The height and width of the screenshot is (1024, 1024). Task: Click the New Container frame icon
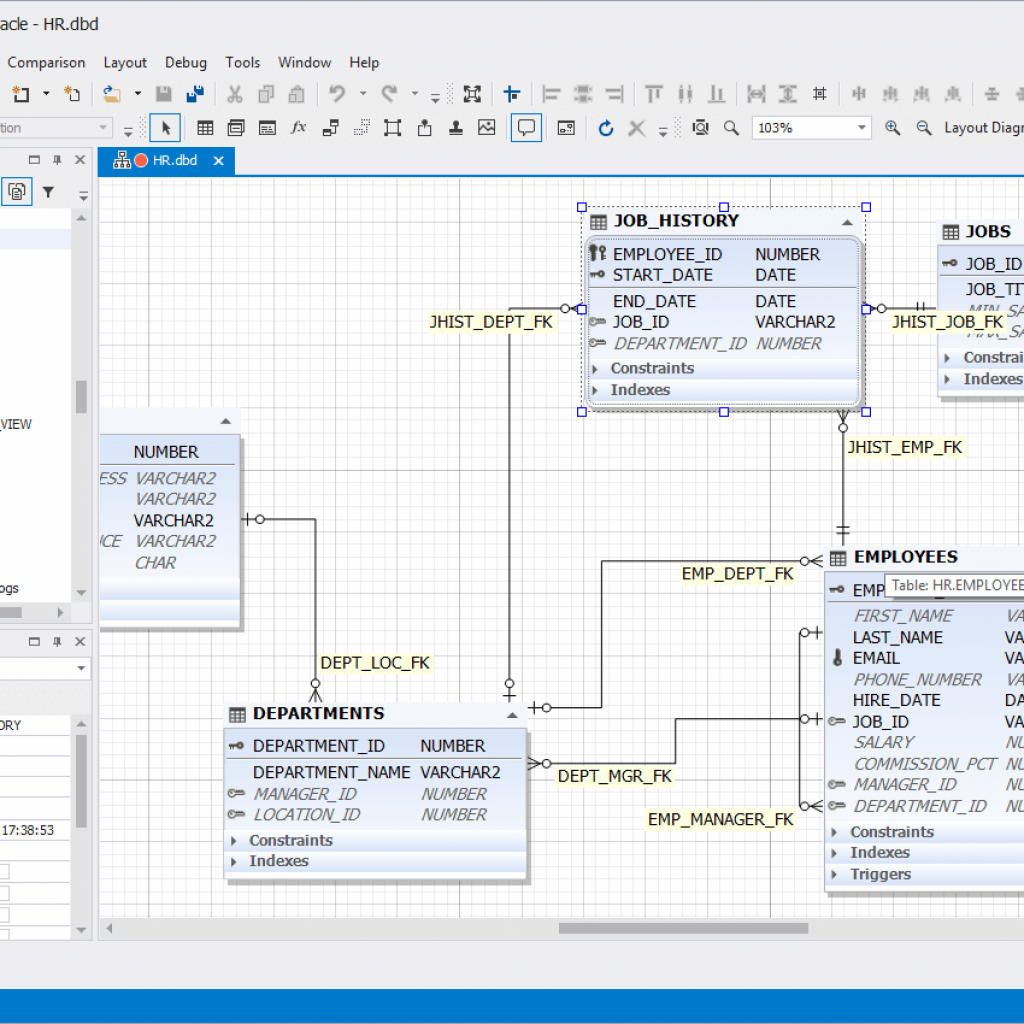(392, 128)
